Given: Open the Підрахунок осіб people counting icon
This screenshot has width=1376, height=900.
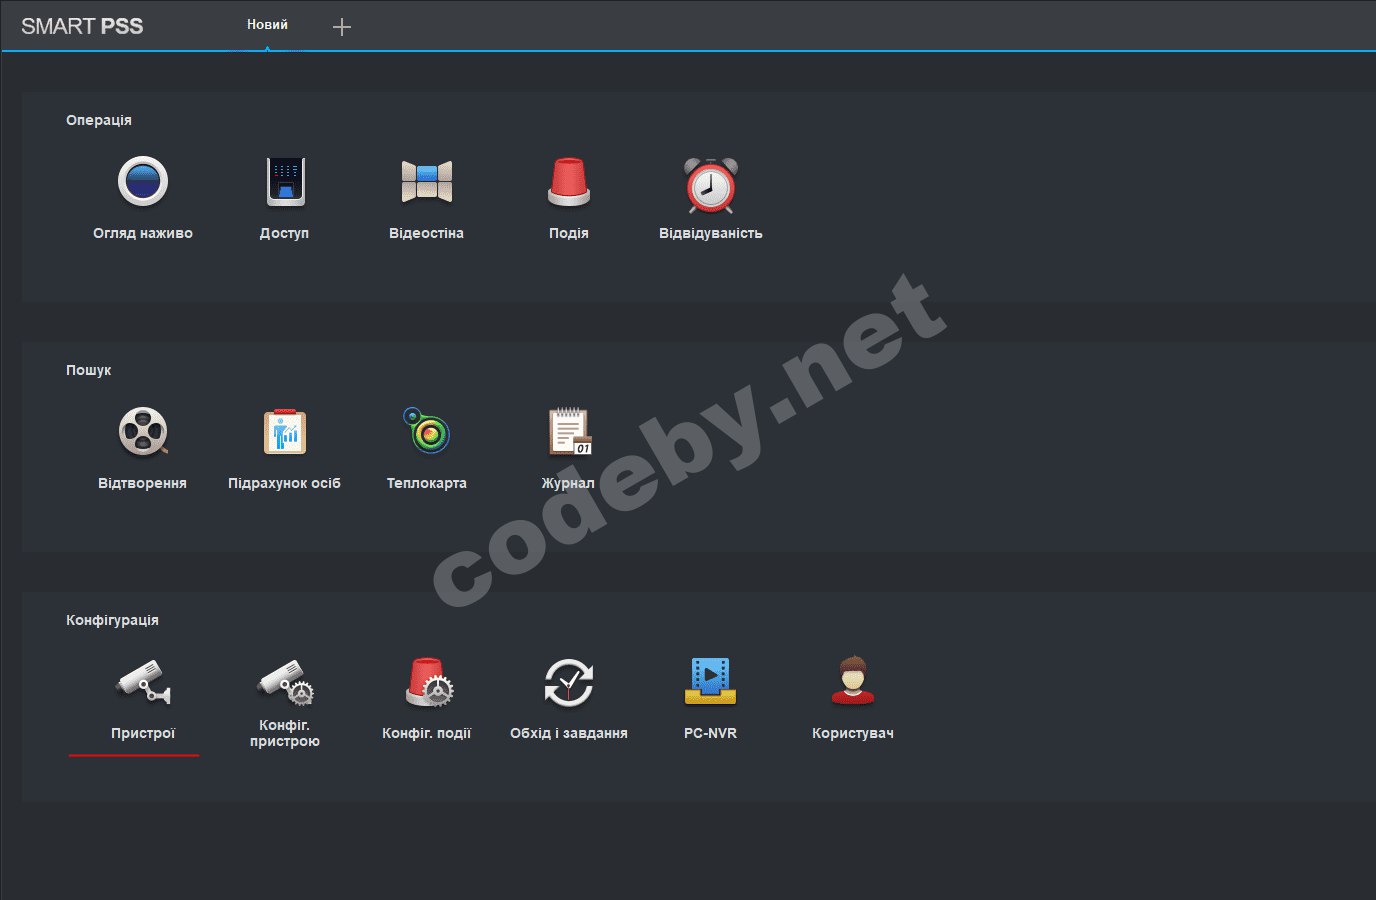Looking at the screenshot, I should coord(285,432).
